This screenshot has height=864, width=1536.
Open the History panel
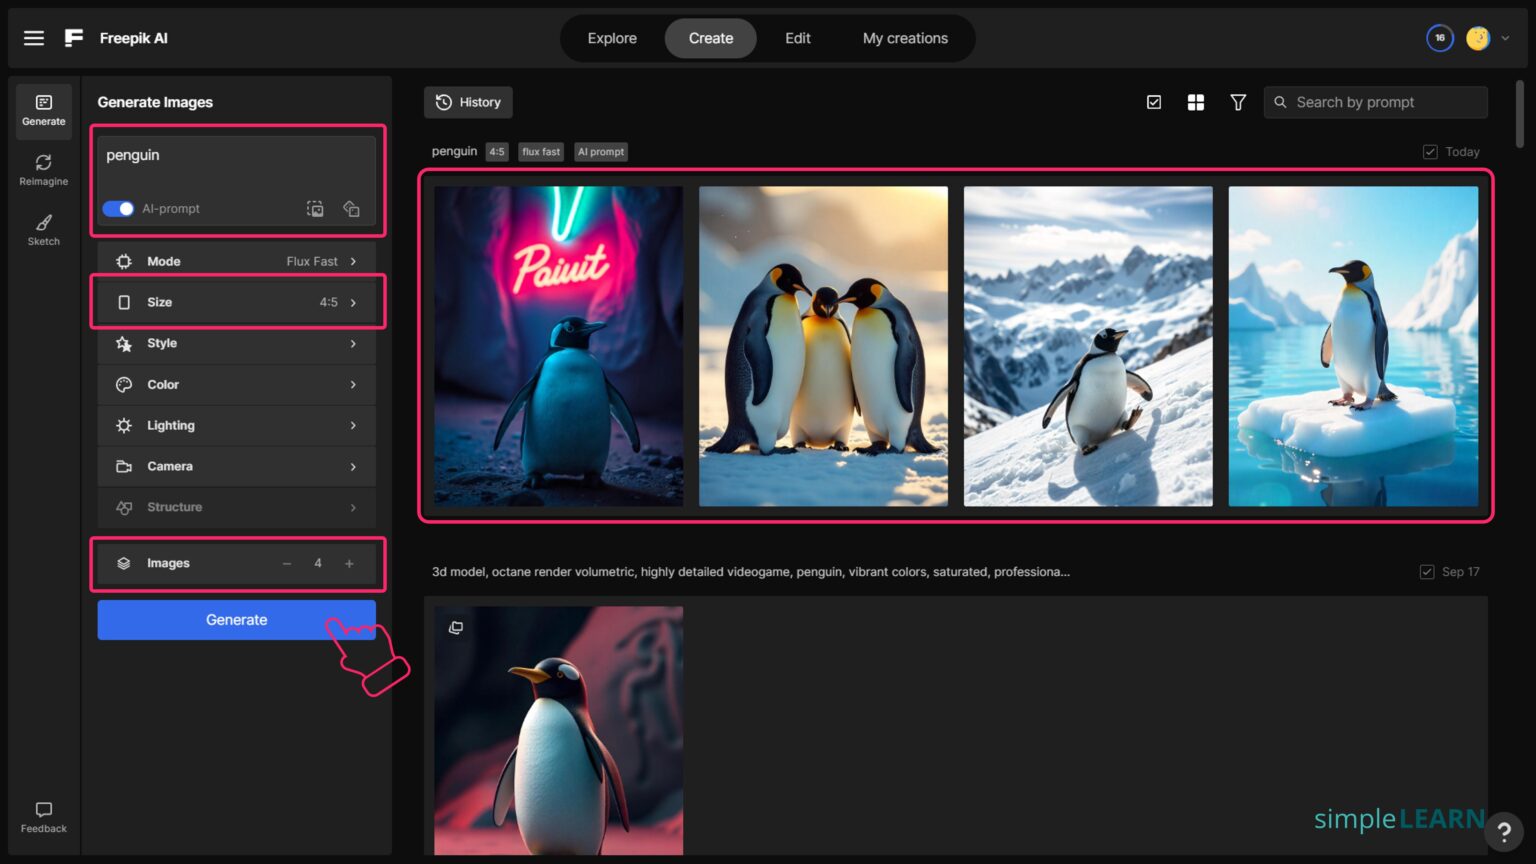coord(467,101)
